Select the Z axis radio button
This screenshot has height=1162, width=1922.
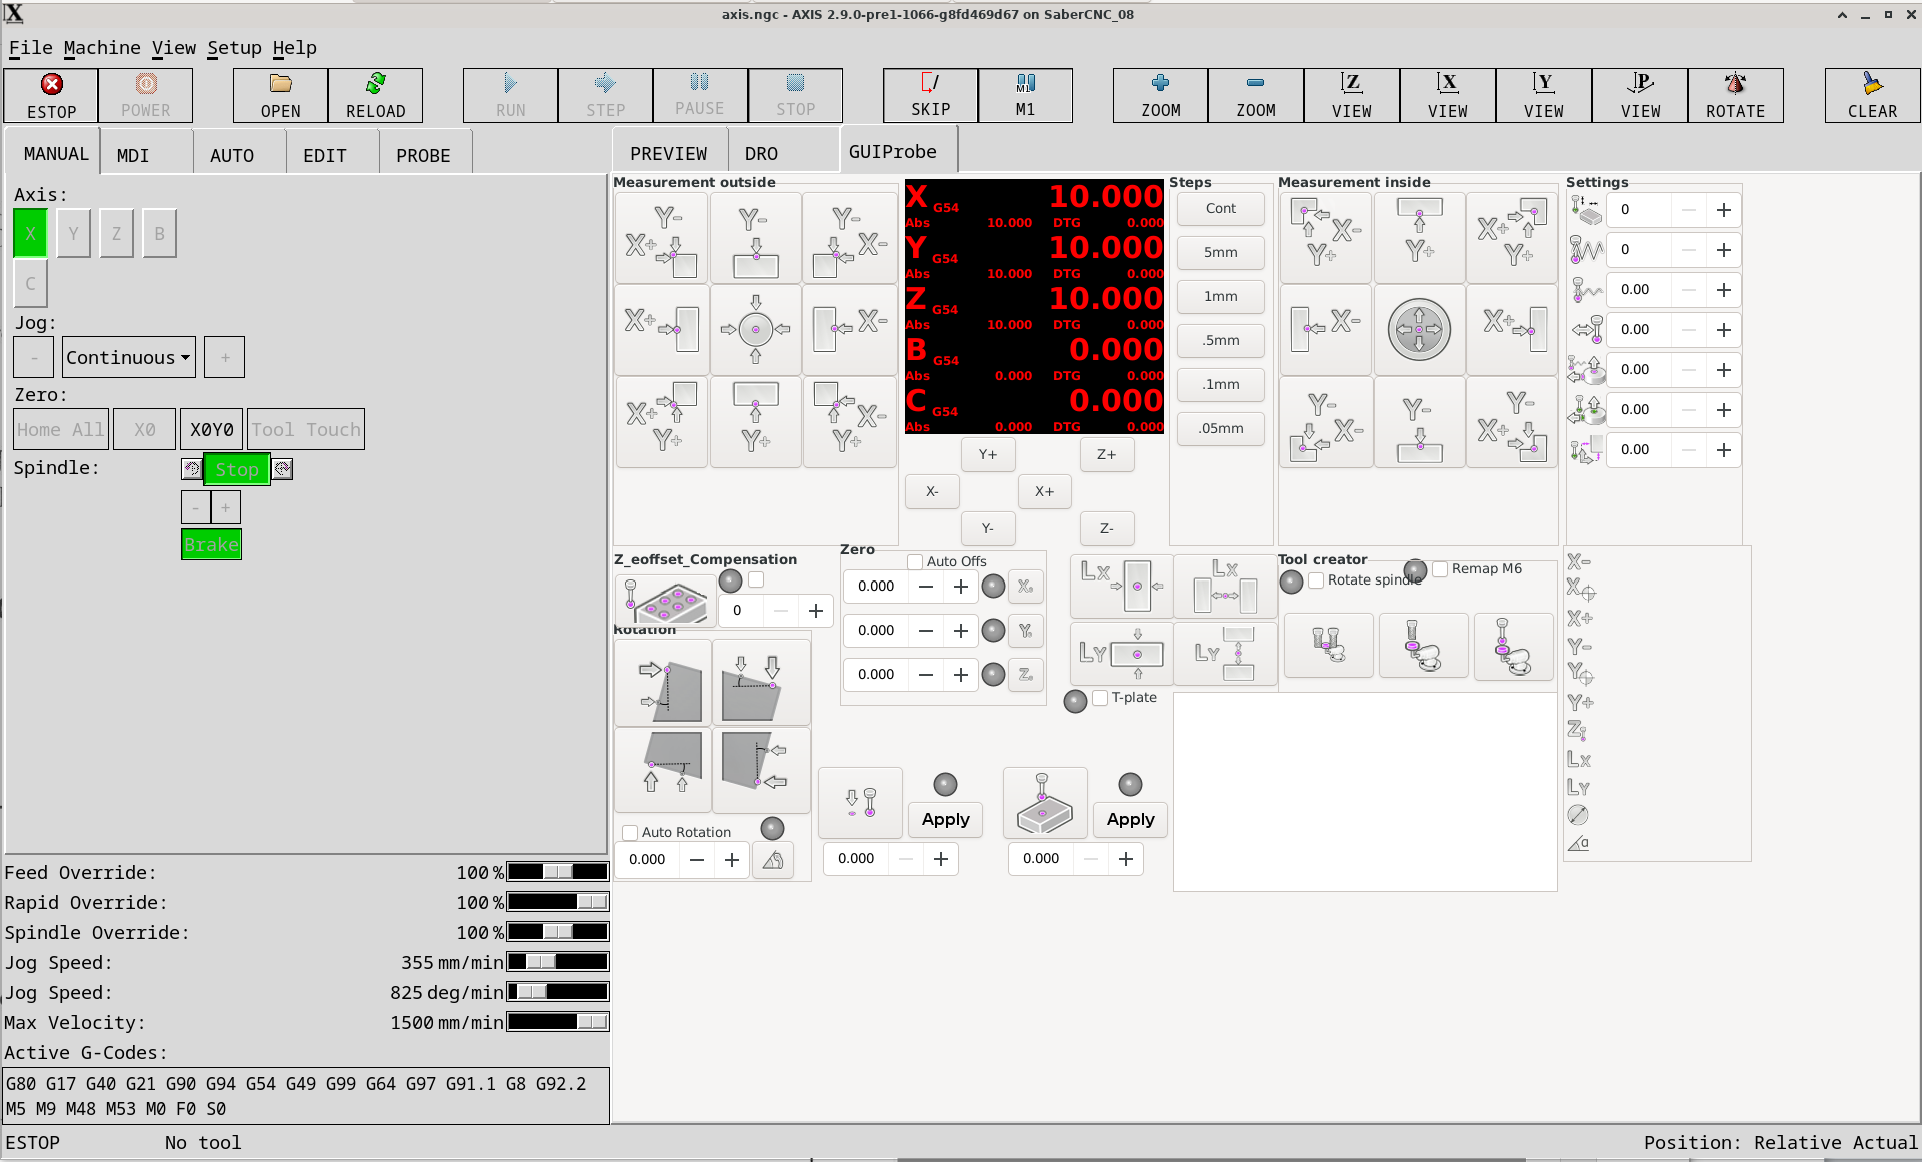pos(116,233)
